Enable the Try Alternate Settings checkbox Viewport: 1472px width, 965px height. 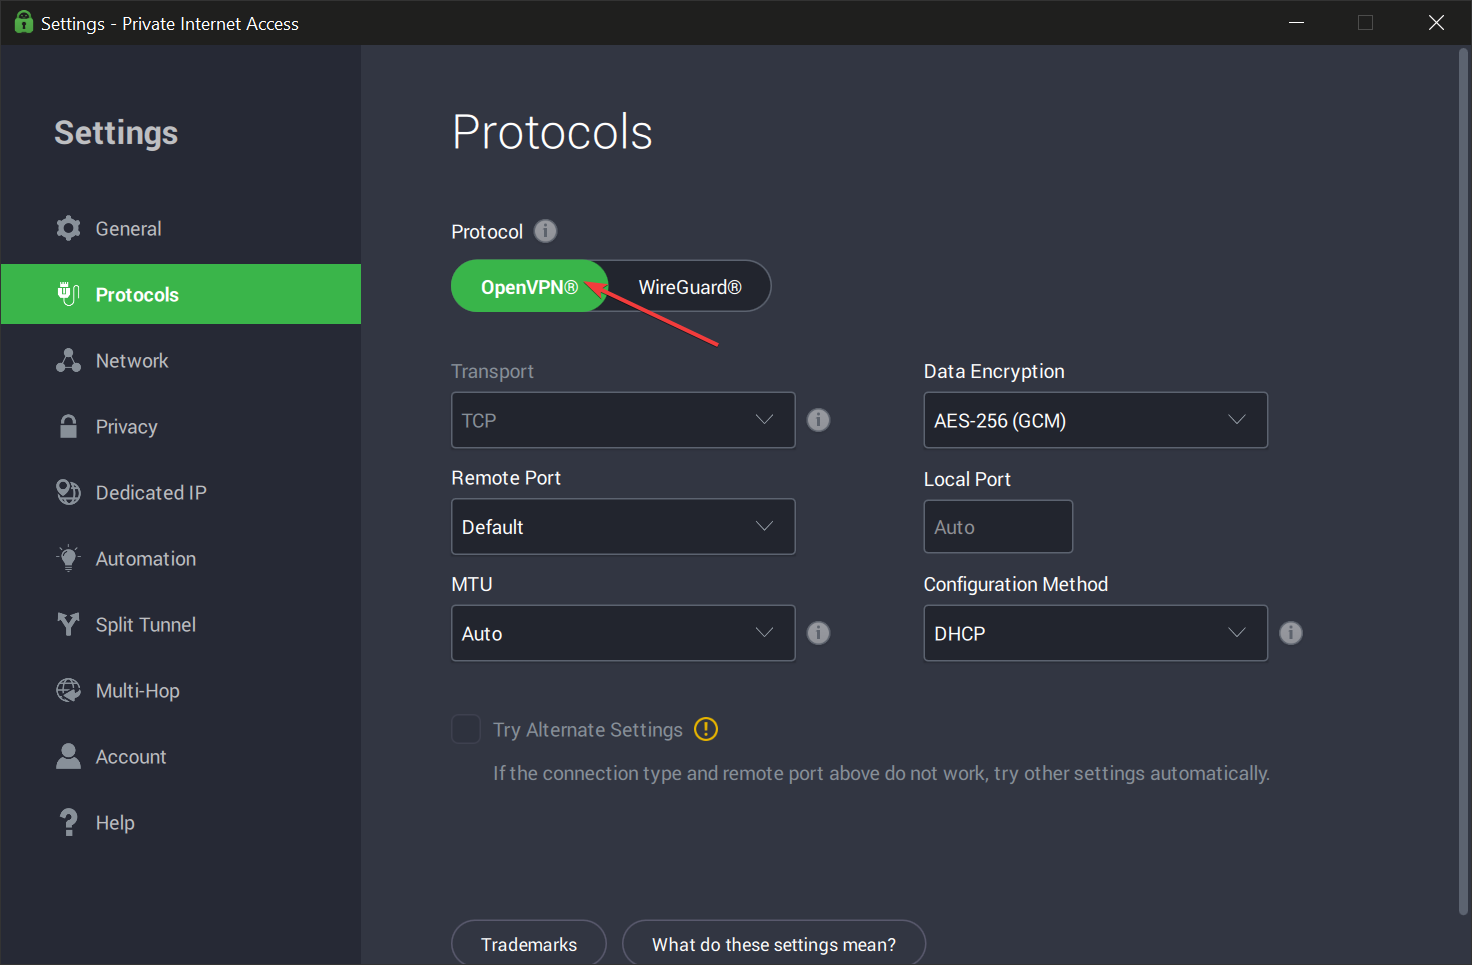pyautogui.click(x=466, y=729)
